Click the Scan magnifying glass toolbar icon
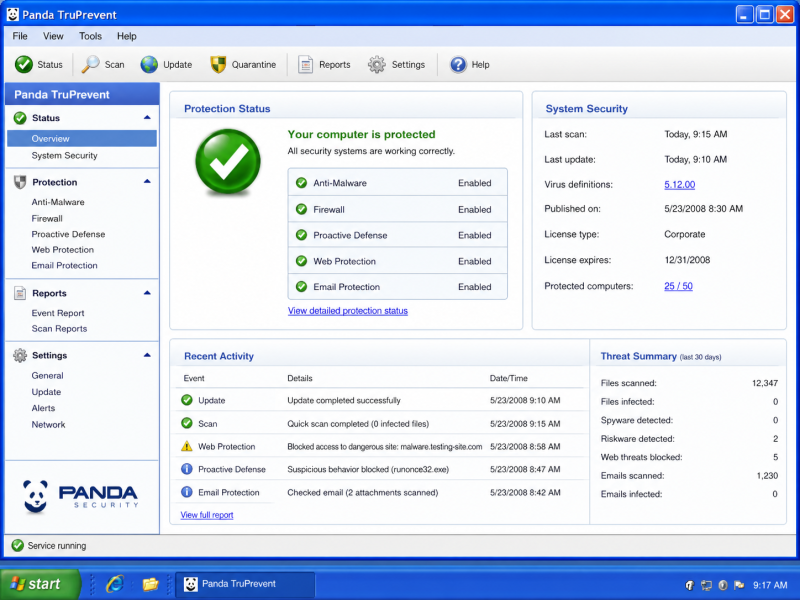The image size is (800, 600). tap(90, 64)
